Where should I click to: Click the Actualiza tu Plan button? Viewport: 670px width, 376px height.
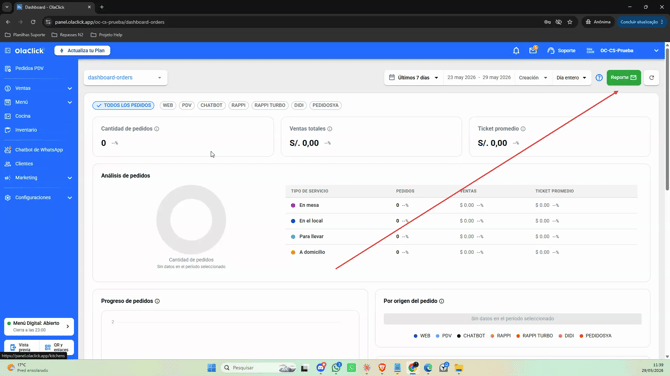click(82, 50)
